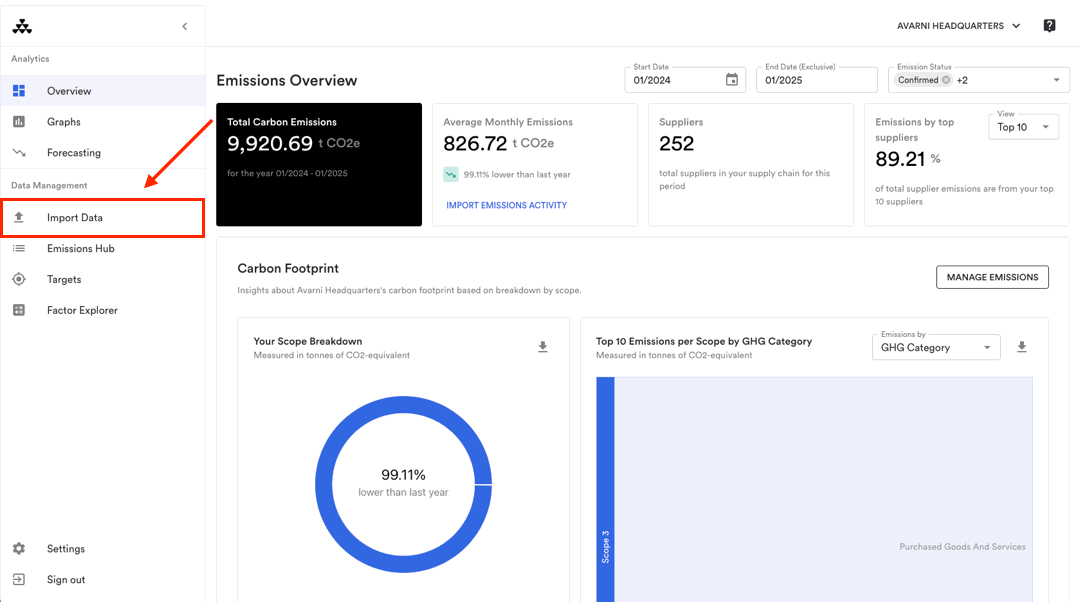This screenshot has width=1080, height=608.
Task: Download the Top 10 Emissions chart
Action: 1022,347
